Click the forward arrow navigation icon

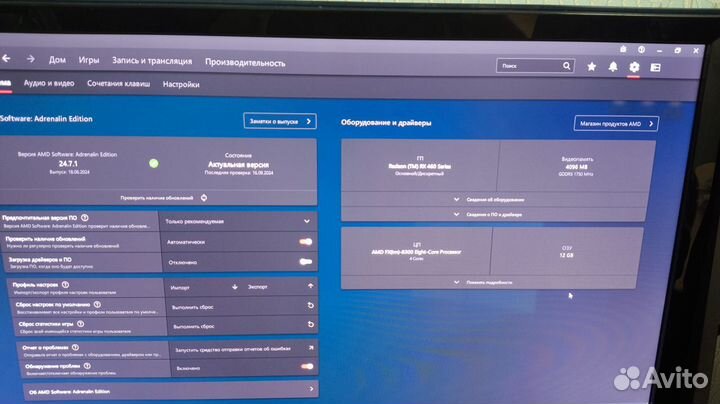(x=31, y=59)
